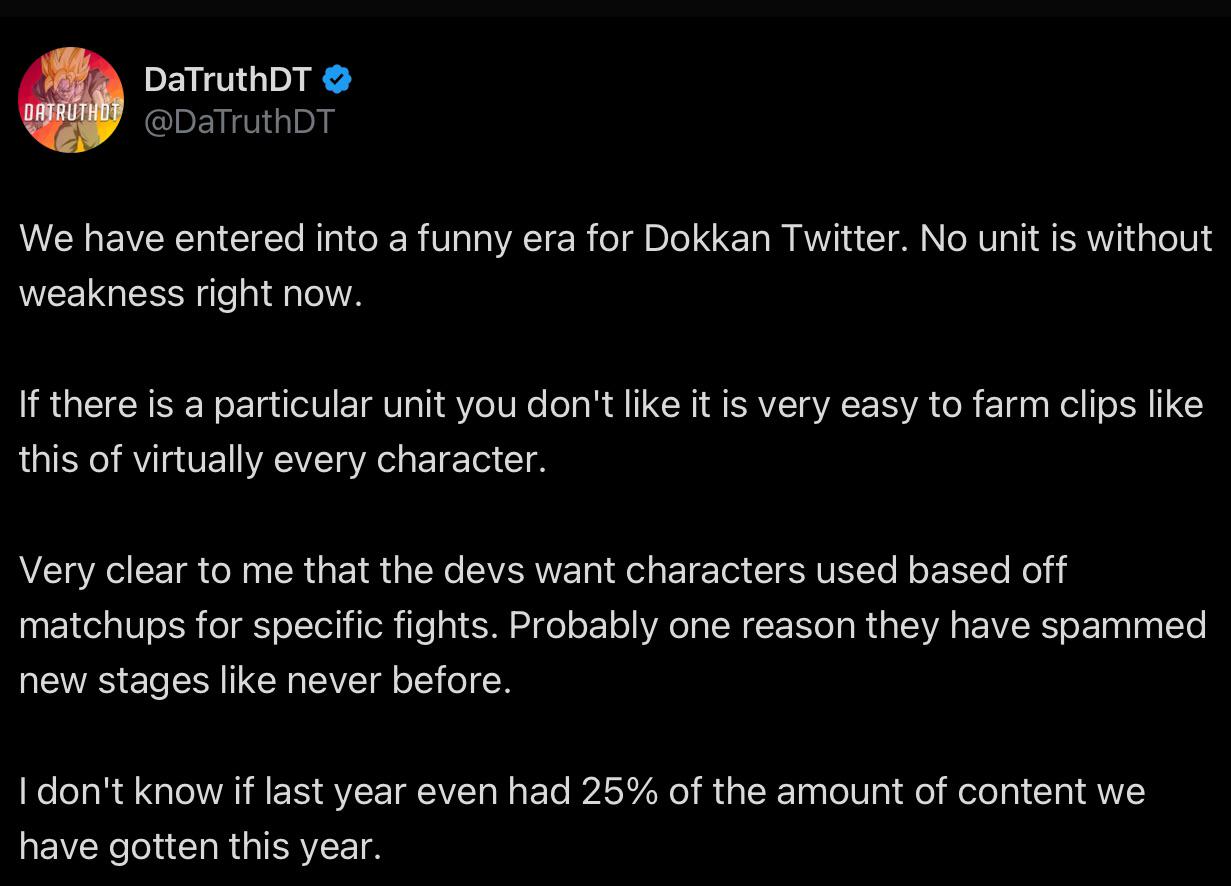1231x886 pixels.
Task: Open the DaTruthDT display name
Action: 229,78
